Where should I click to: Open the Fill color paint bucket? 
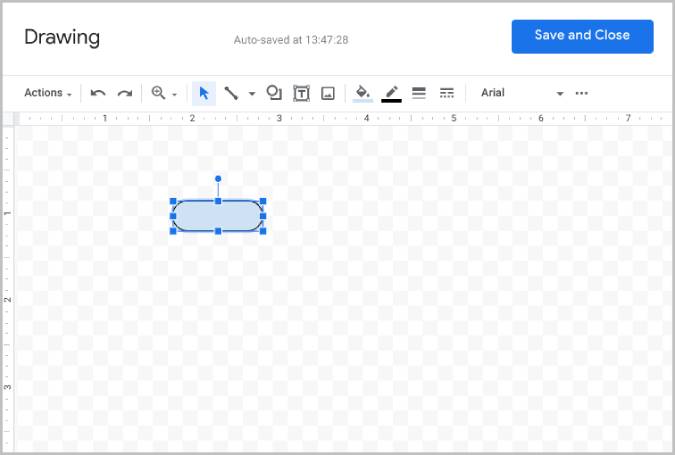363,93
